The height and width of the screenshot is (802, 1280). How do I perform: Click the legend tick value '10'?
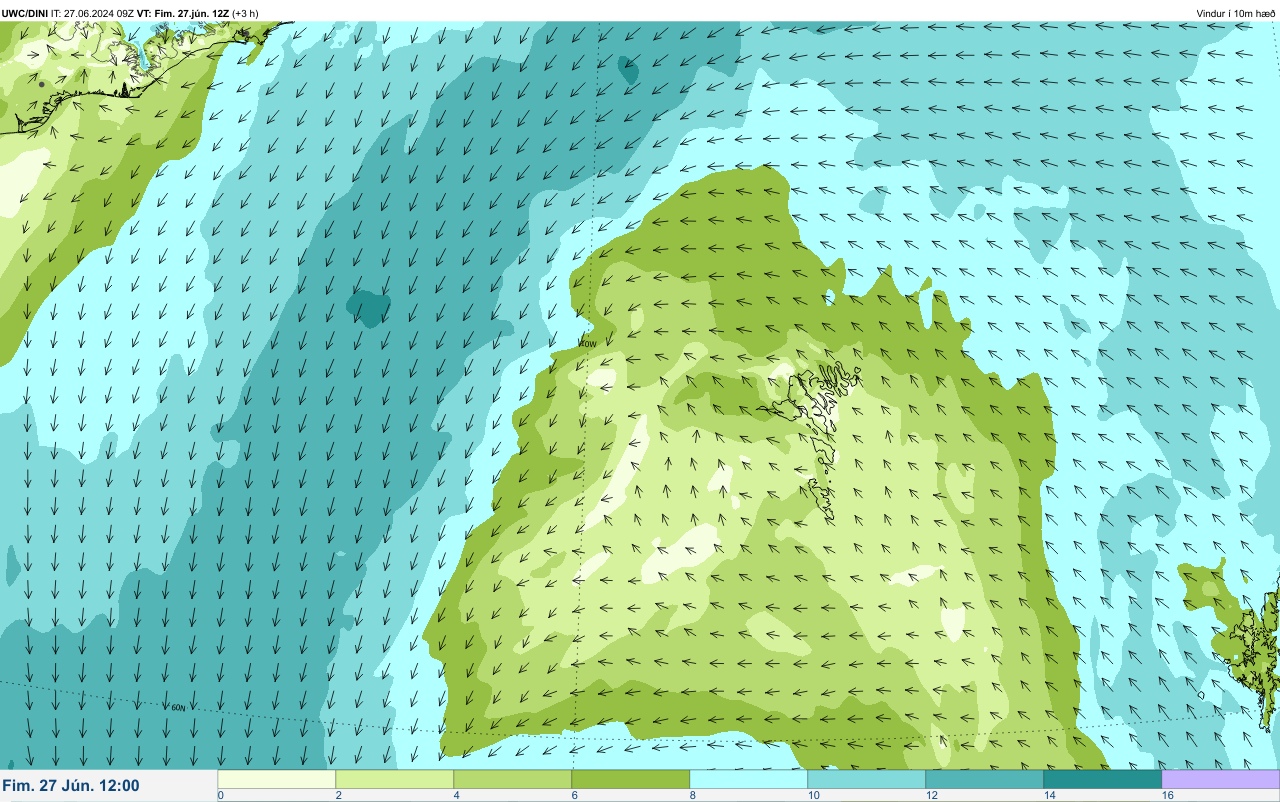click(813, 795)
